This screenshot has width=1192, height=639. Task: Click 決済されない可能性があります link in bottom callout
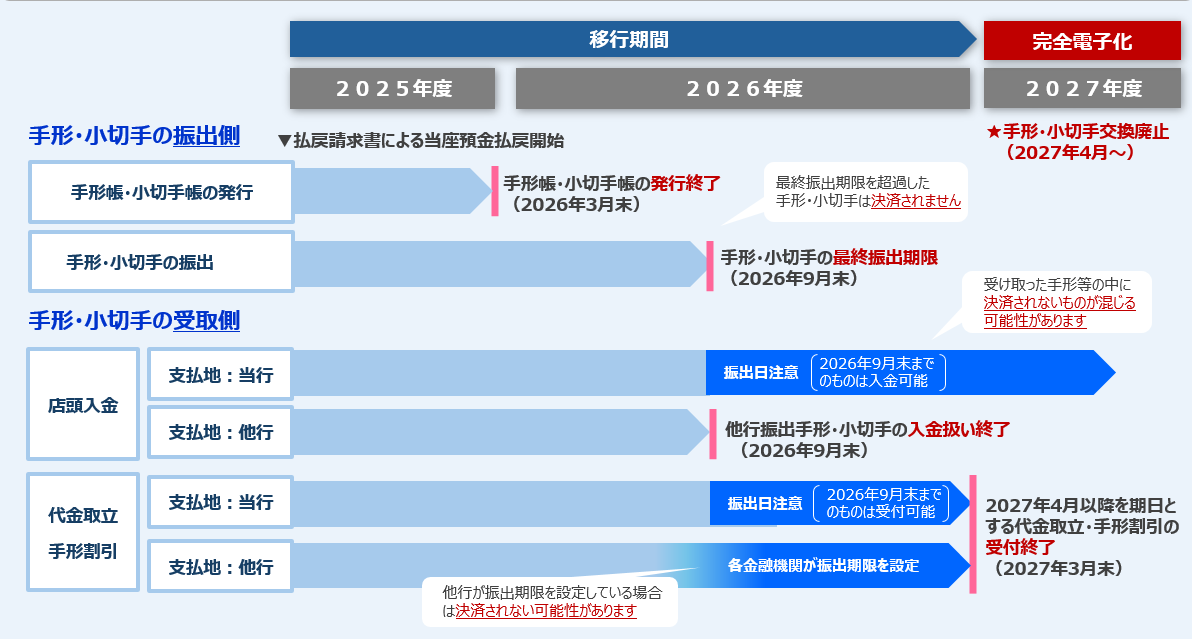(546, 610)
